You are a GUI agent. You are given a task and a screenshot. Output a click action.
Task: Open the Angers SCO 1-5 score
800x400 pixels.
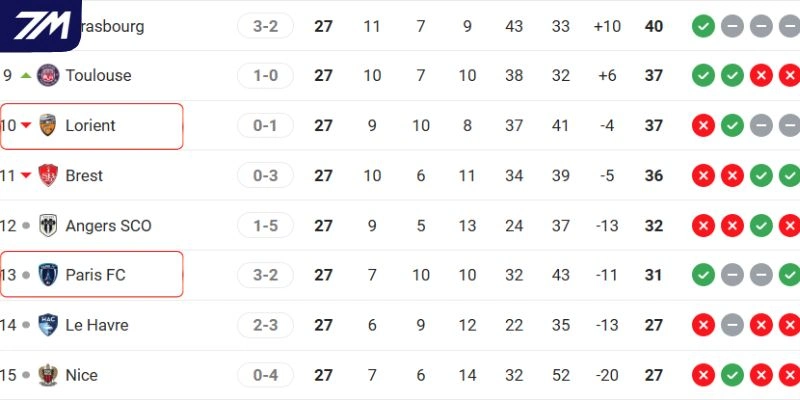click(x=265, y=225)
